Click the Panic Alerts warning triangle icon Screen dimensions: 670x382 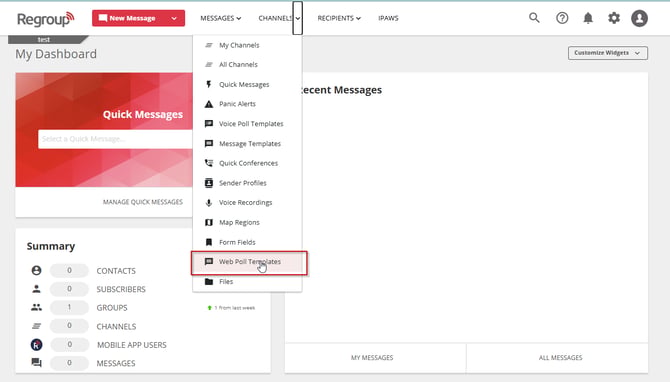point(209,104)
